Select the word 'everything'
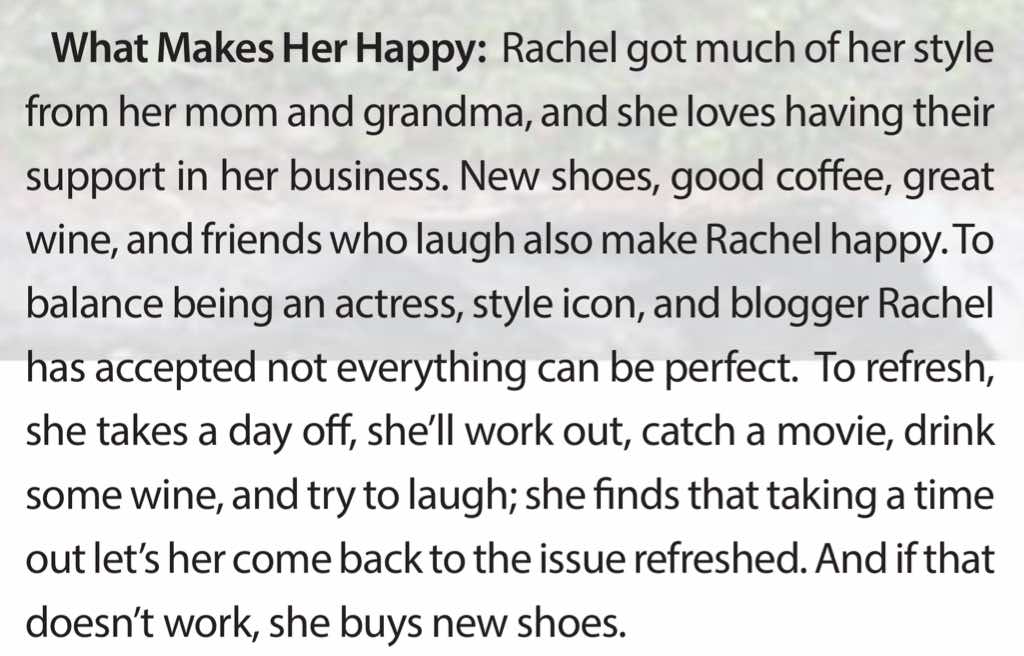The width and height of the screenshot is (1024, 656). pos(431,370)
